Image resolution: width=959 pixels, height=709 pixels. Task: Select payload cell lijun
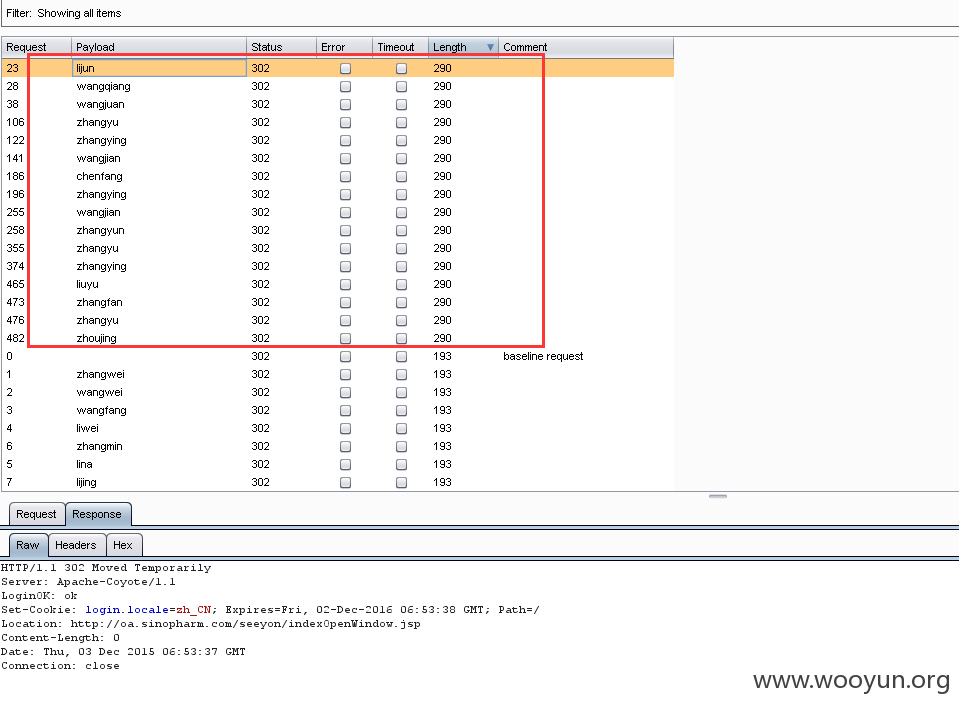pos(159,68)
